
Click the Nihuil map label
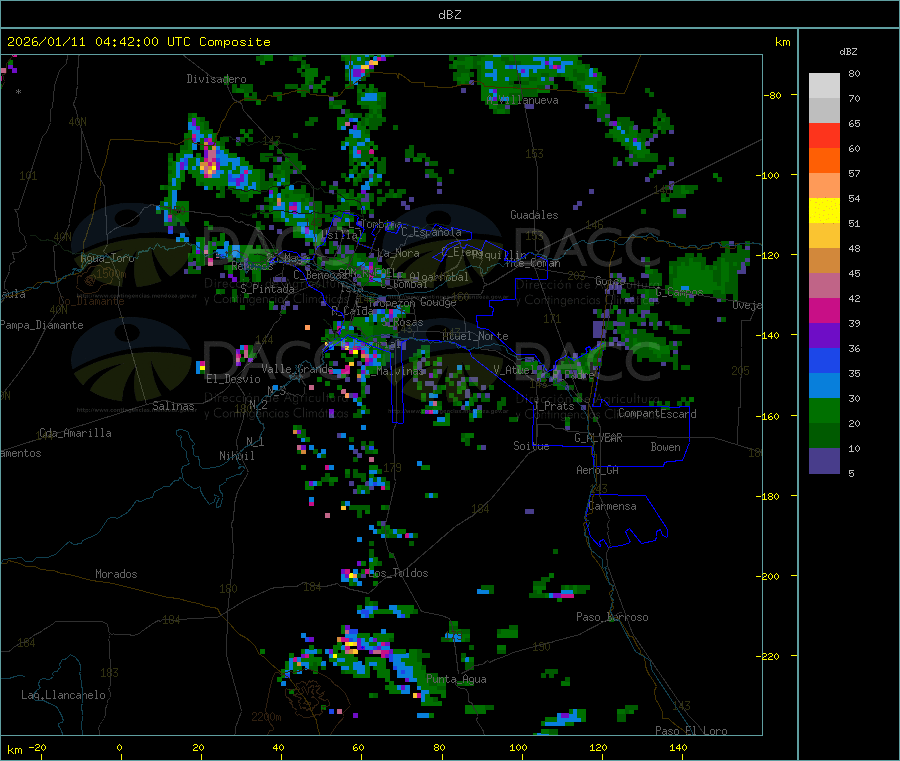click(x=236, y=456)
